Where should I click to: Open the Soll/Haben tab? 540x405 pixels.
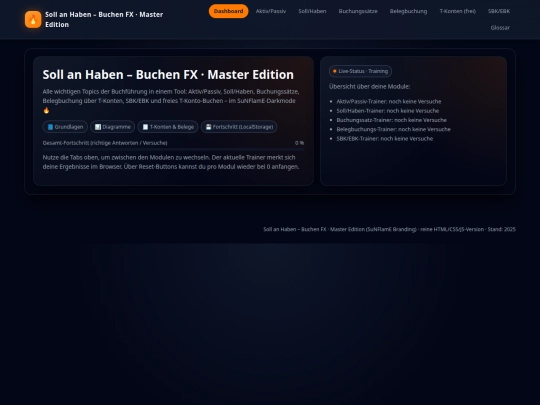point(312,11)
